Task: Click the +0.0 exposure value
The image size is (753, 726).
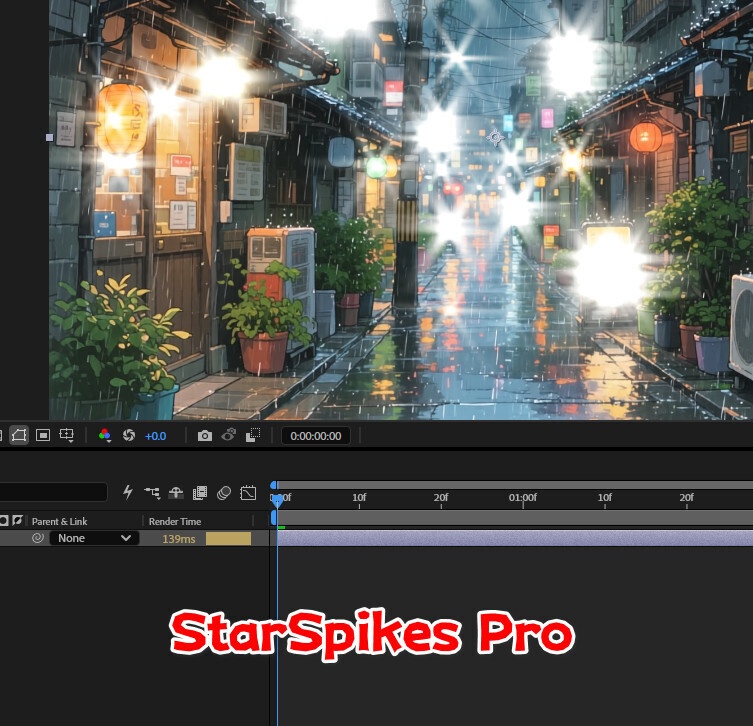Action: [155, 436]
